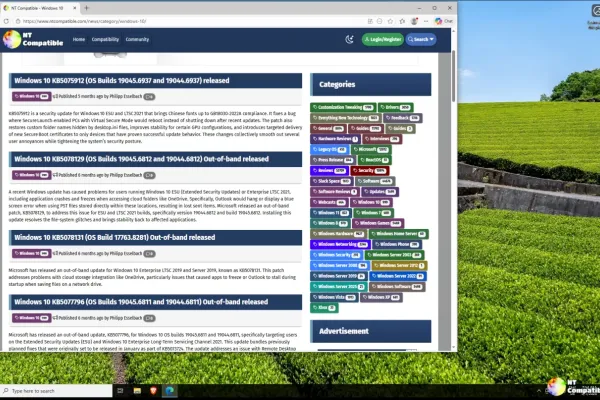
Task: Select the Windows XP category tag
Action: [381, 297]
